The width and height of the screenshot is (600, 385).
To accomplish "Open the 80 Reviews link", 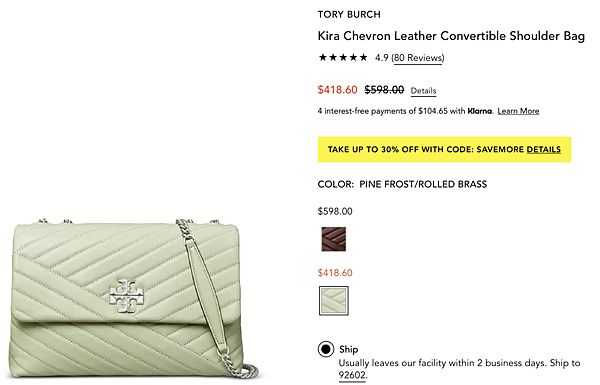I will [x=418, y=58].
